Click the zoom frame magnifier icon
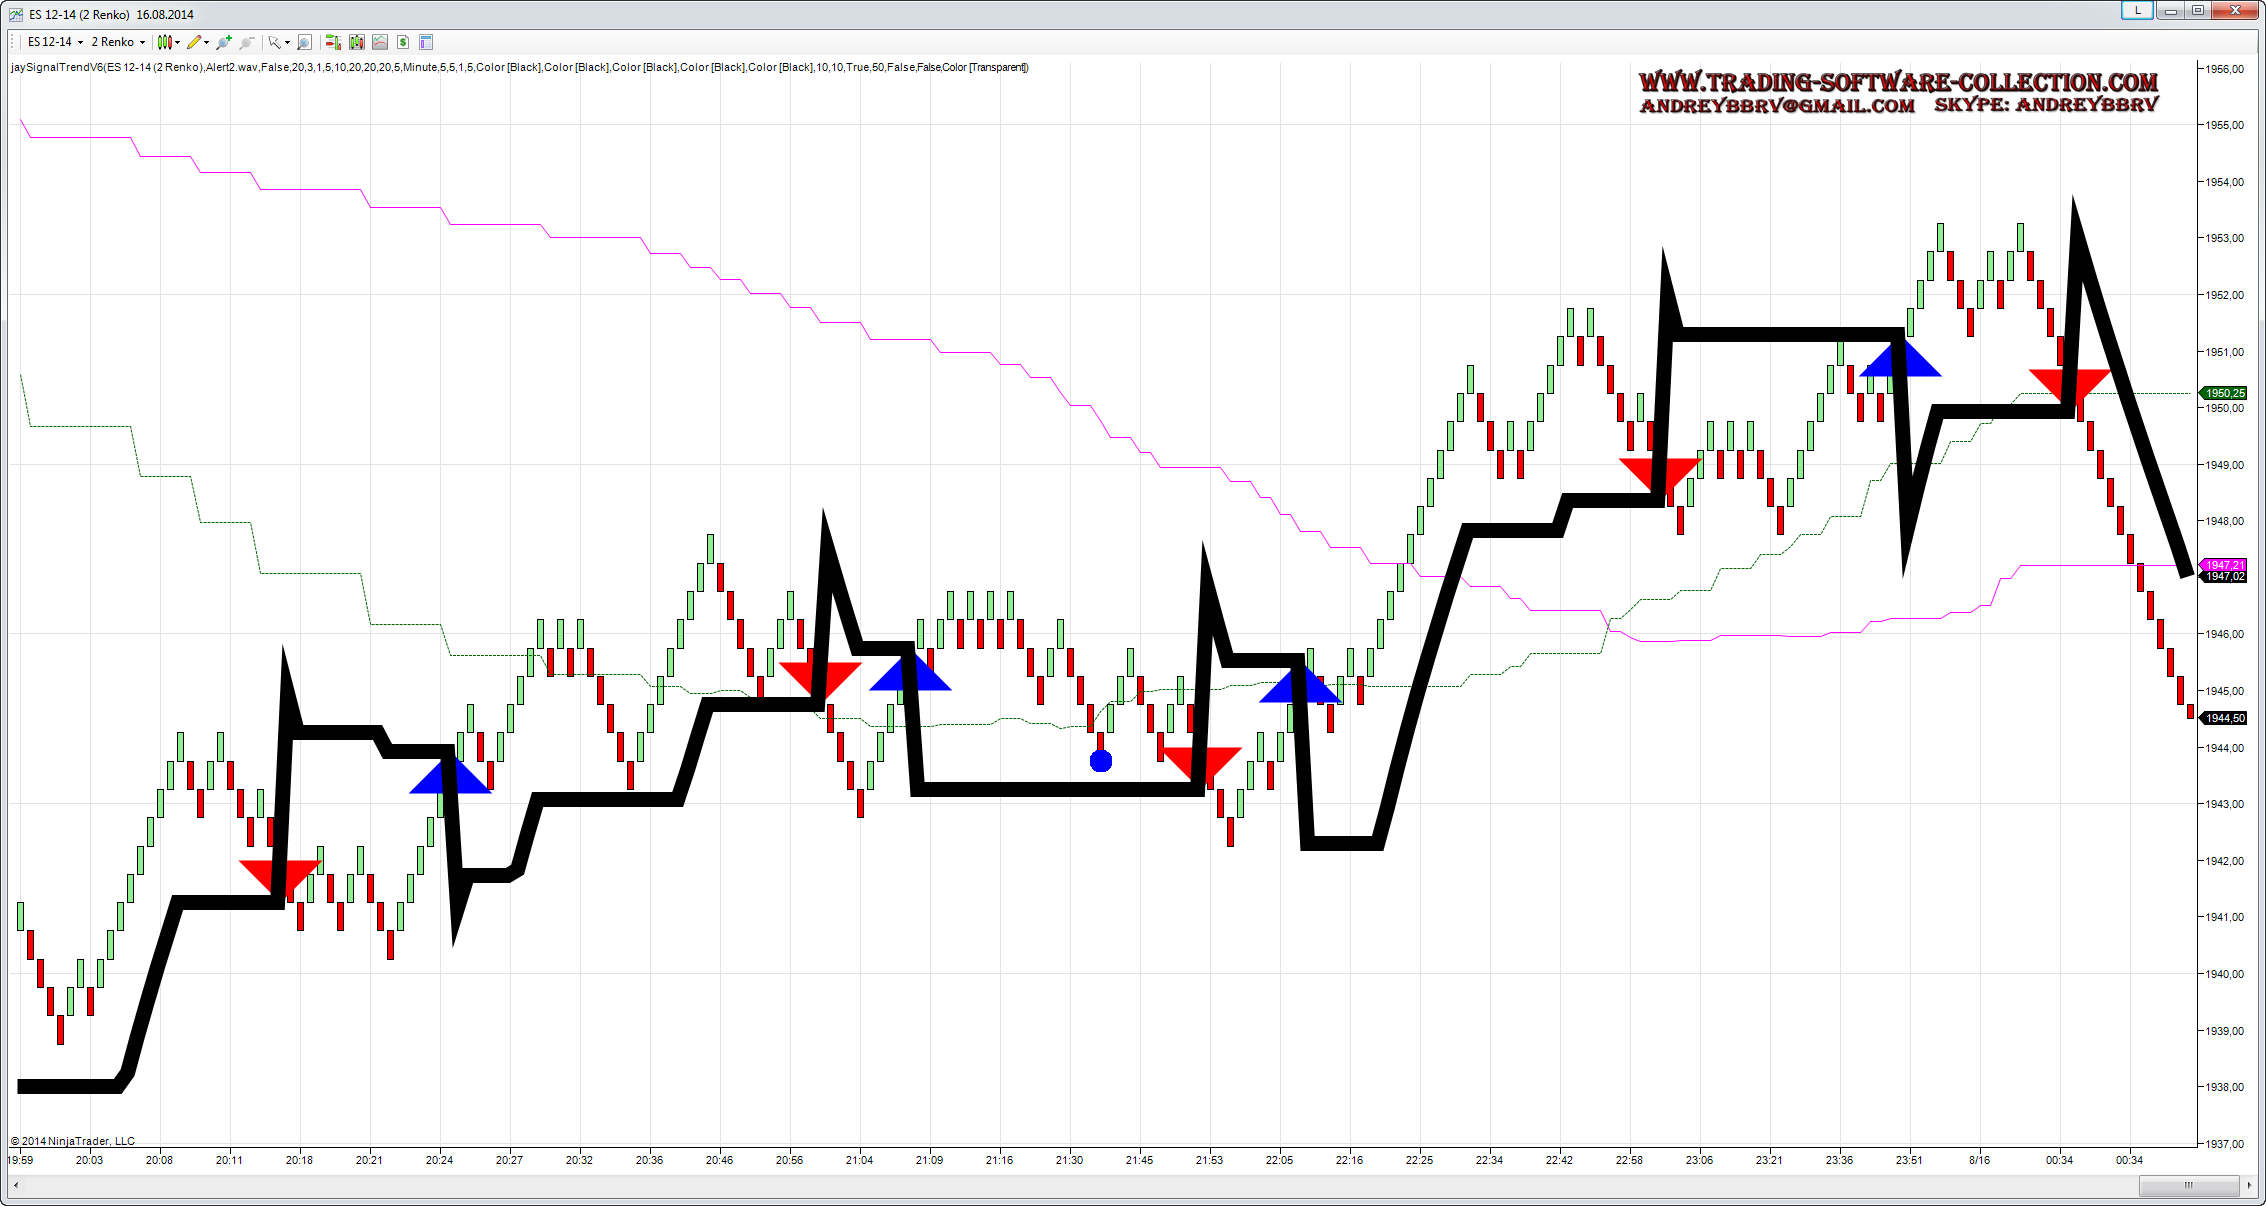 (305, 42)
